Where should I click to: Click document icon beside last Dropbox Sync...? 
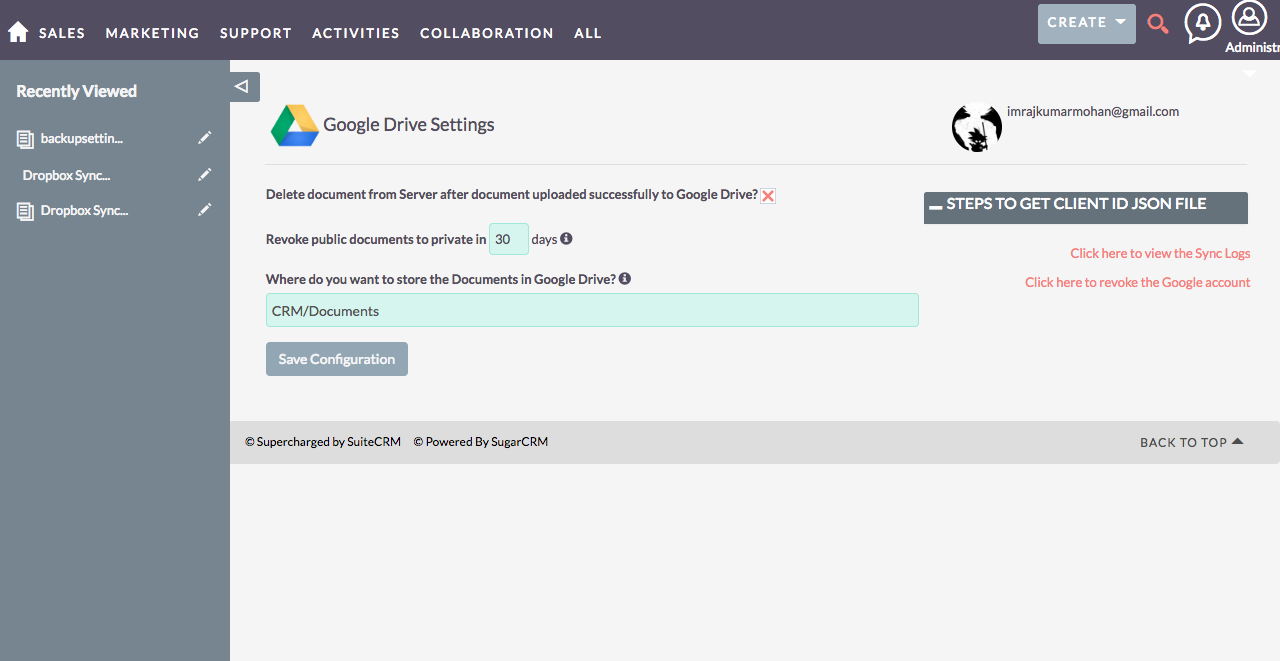[x=26, y=211]
